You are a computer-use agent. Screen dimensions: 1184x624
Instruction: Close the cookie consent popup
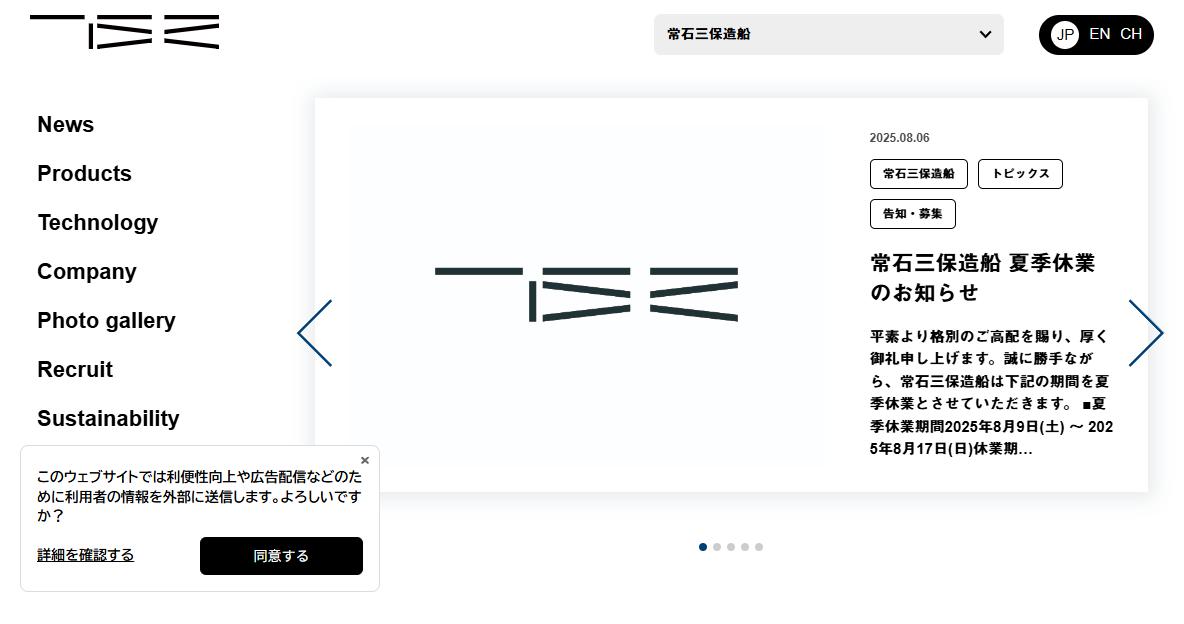(365, 460)
